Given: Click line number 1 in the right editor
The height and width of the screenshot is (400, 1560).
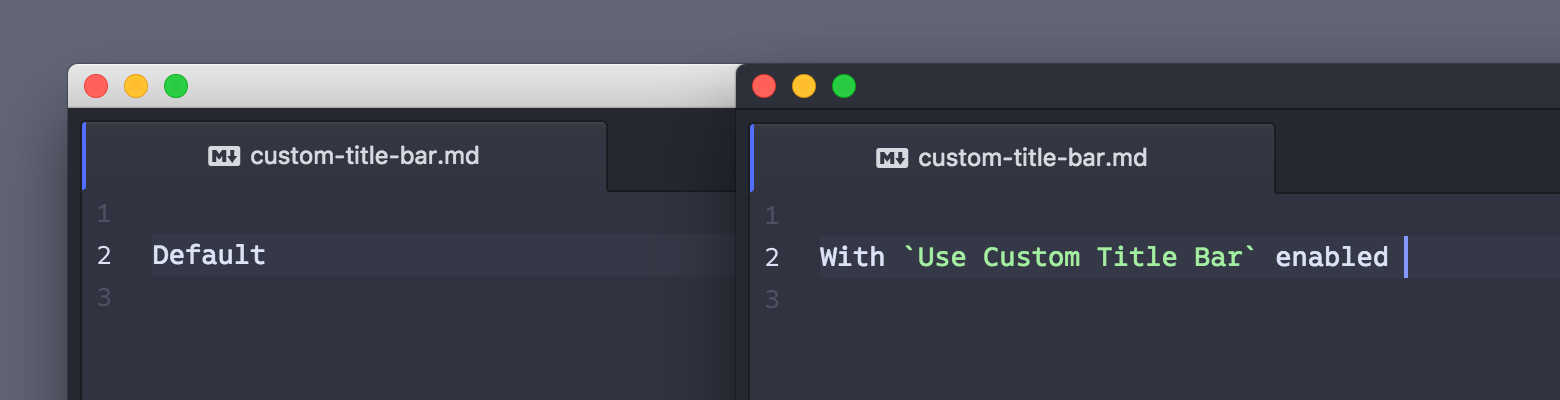Looking at the screenshot, I should coord(771,216).
